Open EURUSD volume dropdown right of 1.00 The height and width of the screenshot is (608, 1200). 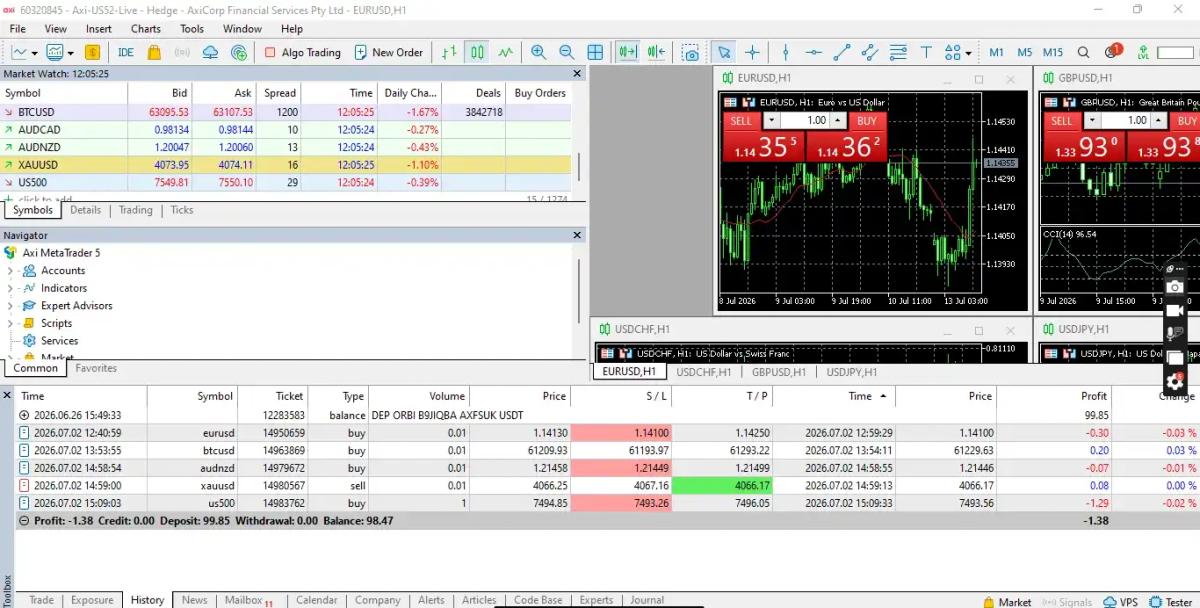point(839,121)
